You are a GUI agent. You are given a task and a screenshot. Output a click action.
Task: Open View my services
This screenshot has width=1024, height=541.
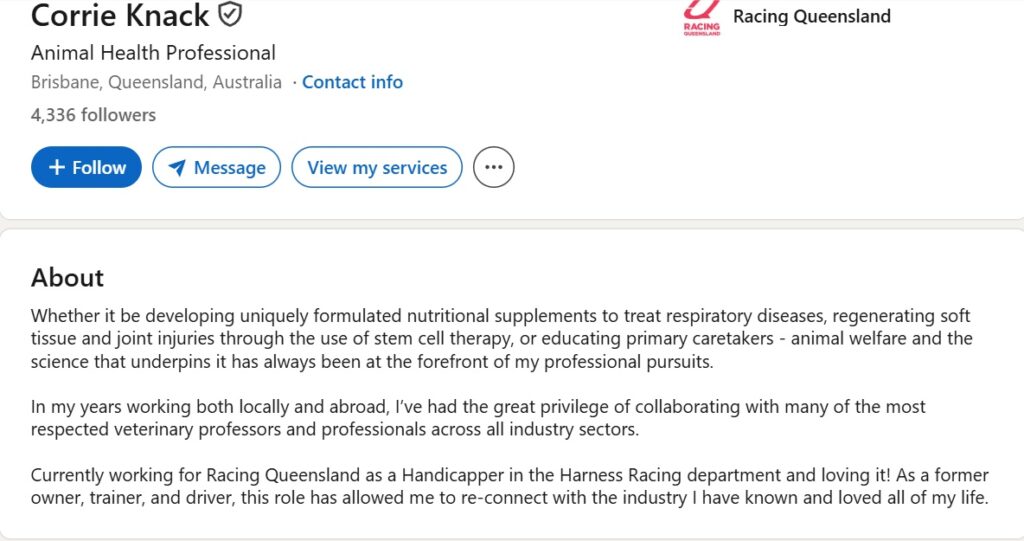(x=377, y=167)
